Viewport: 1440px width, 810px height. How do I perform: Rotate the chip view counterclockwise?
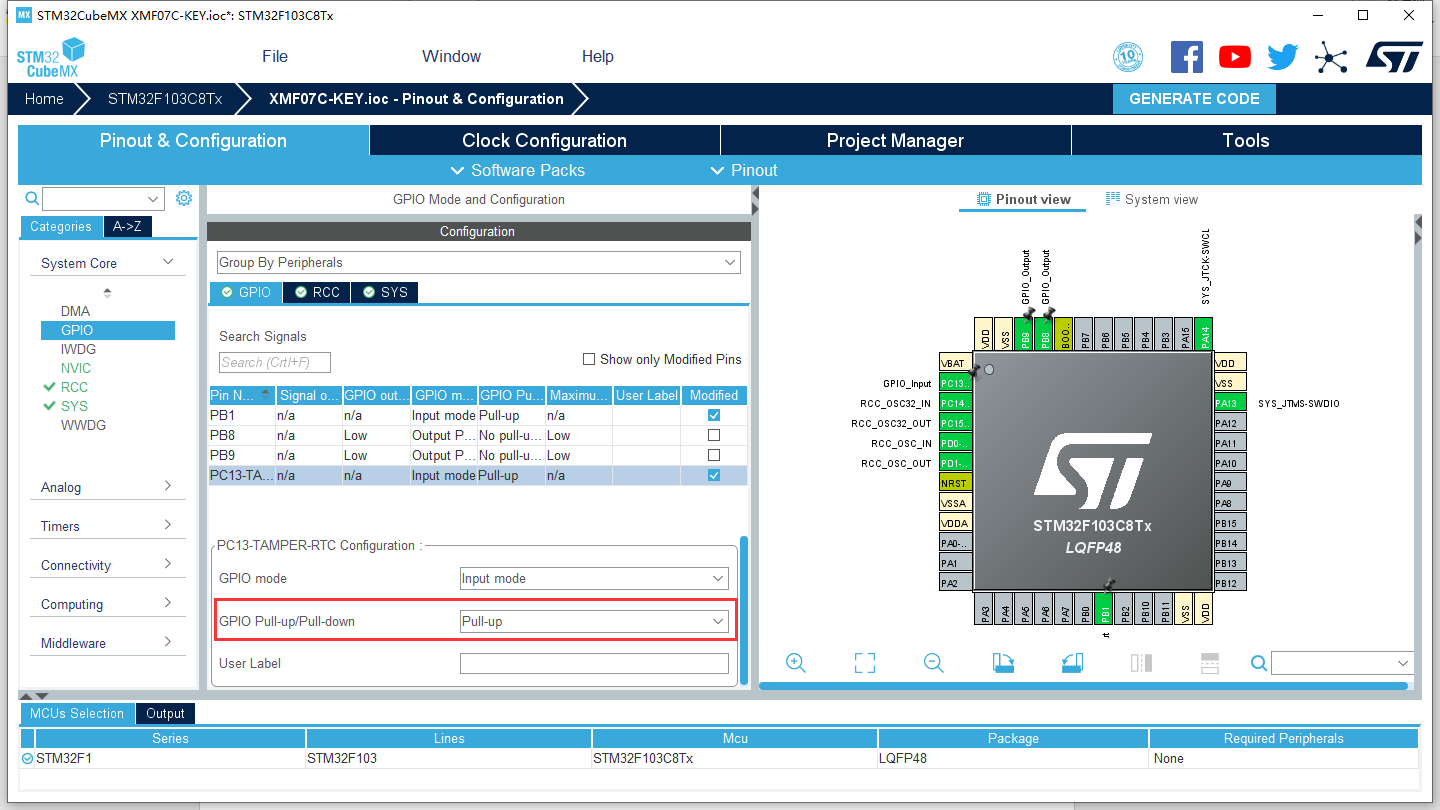[1071, 662]
